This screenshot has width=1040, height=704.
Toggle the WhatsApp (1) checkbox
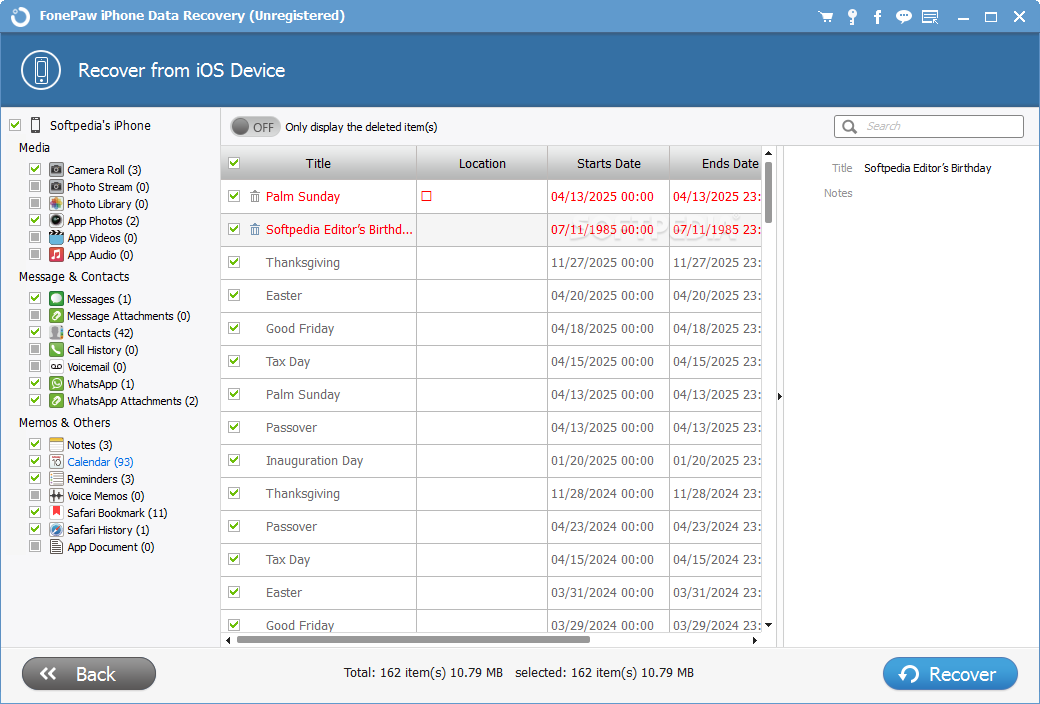[35, 384]
